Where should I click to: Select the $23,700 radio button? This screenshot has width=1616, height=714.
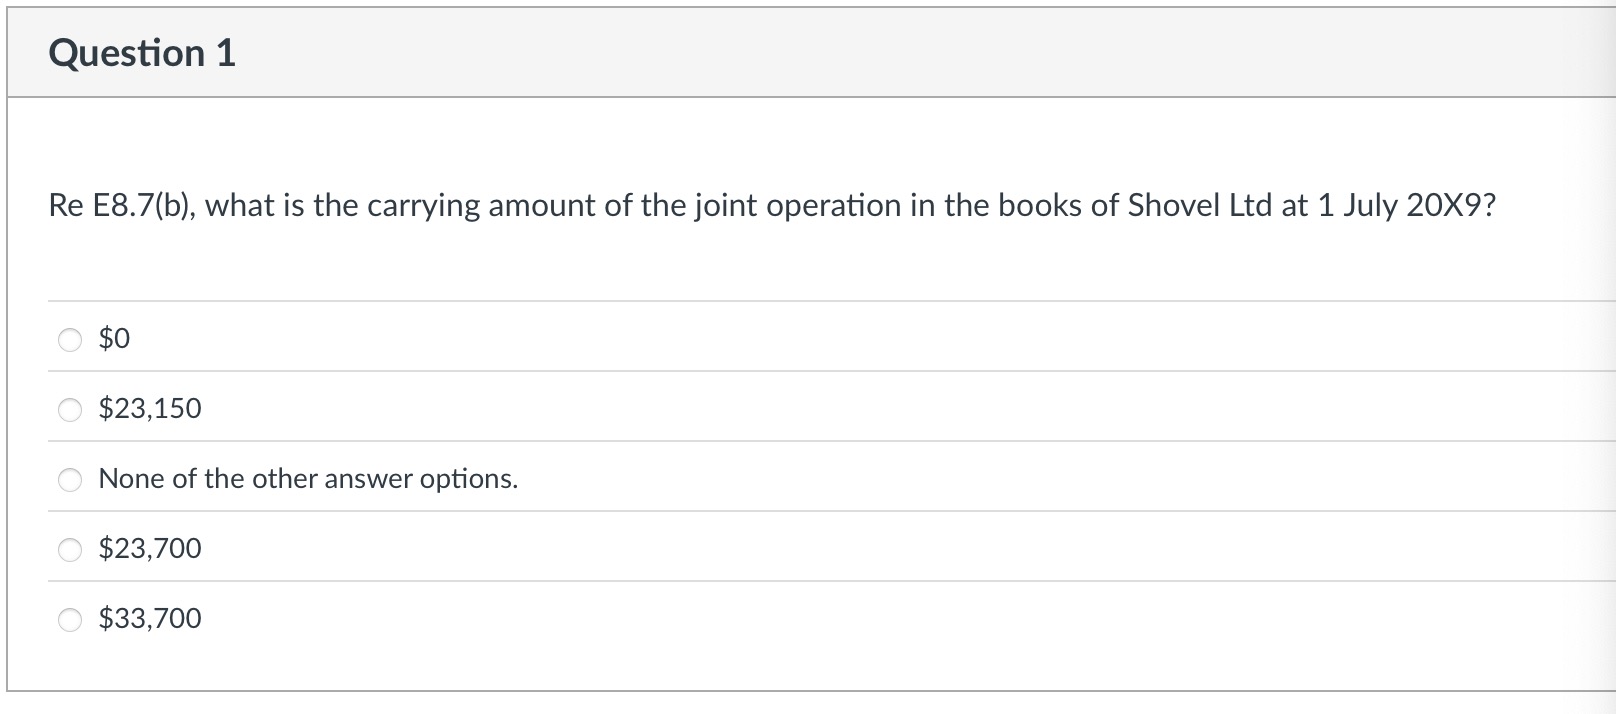click(69, 548)
